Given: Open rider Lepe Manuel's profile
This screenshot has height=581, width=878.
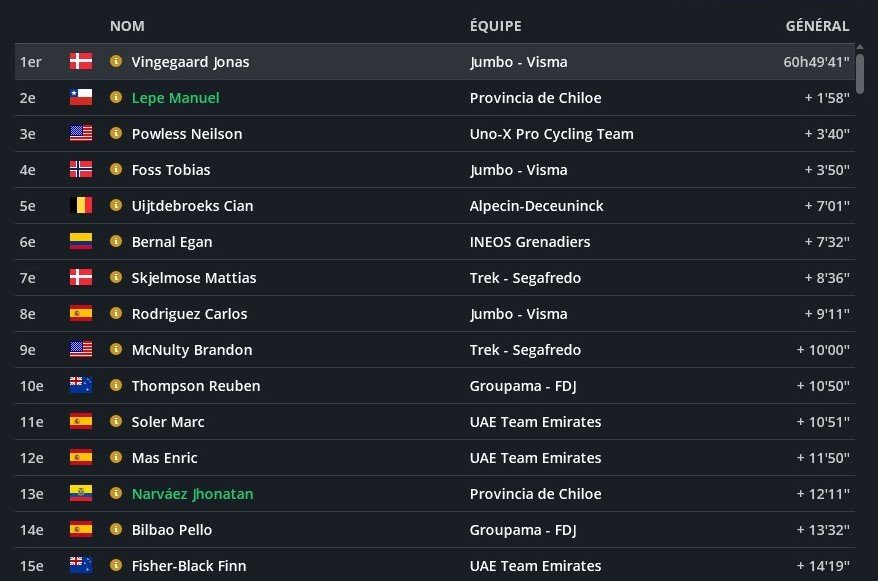Looking at the screenshot, I should [x=176, y=98].
